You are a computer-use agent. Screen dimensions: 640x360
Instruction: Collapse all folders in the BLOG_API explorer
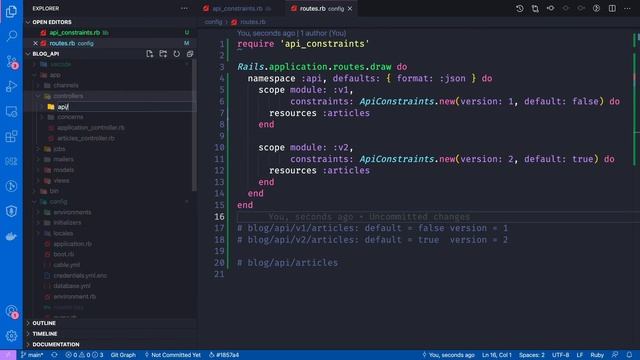click(x=190, y=54)
